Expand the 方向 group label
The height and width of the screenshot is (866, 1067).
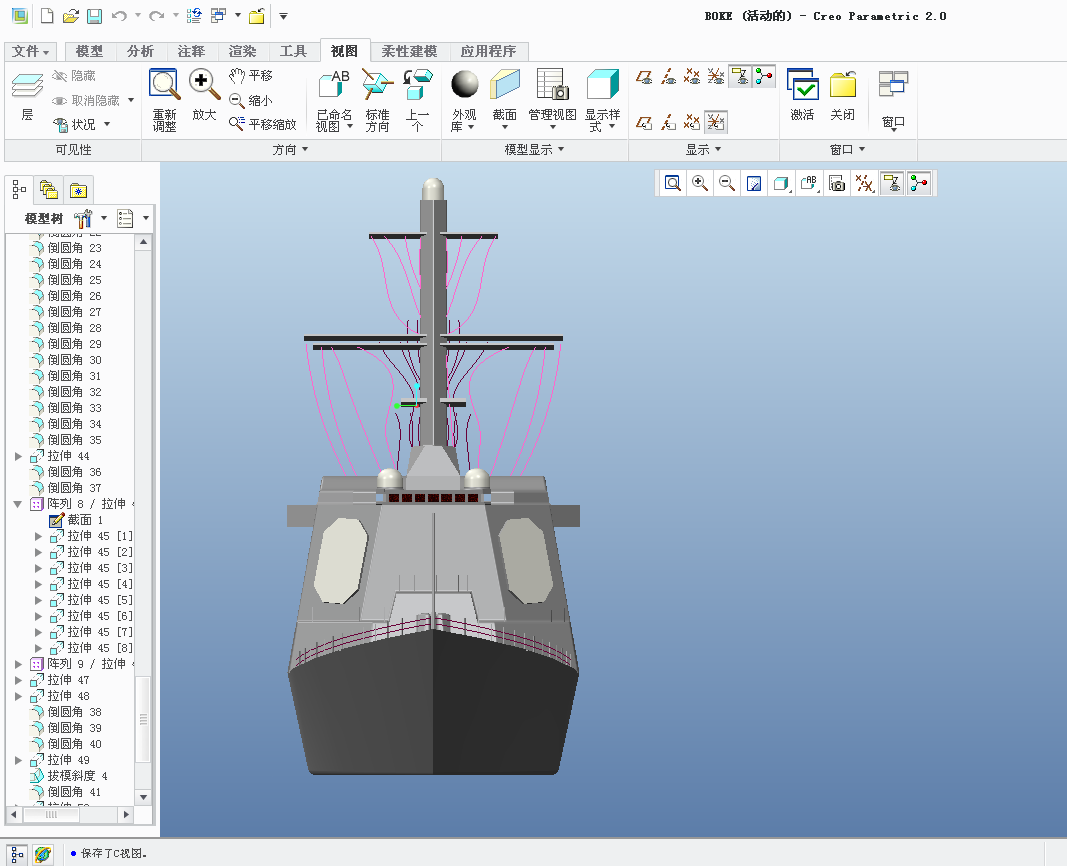[x=290, y=150]
